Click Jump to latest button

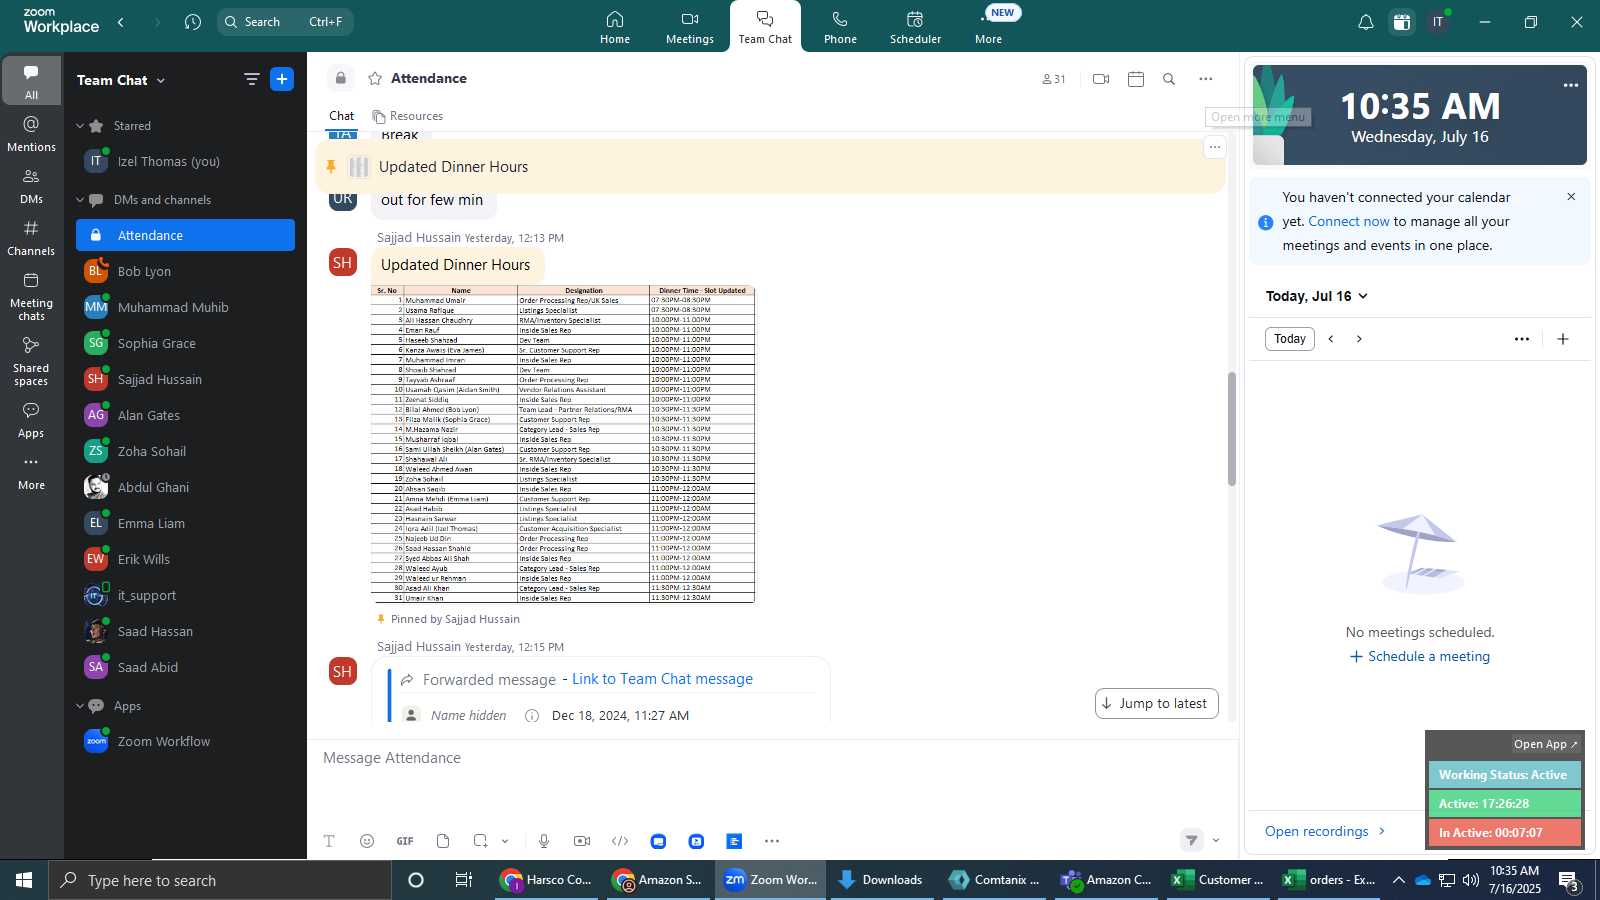tap(1157, 703)
